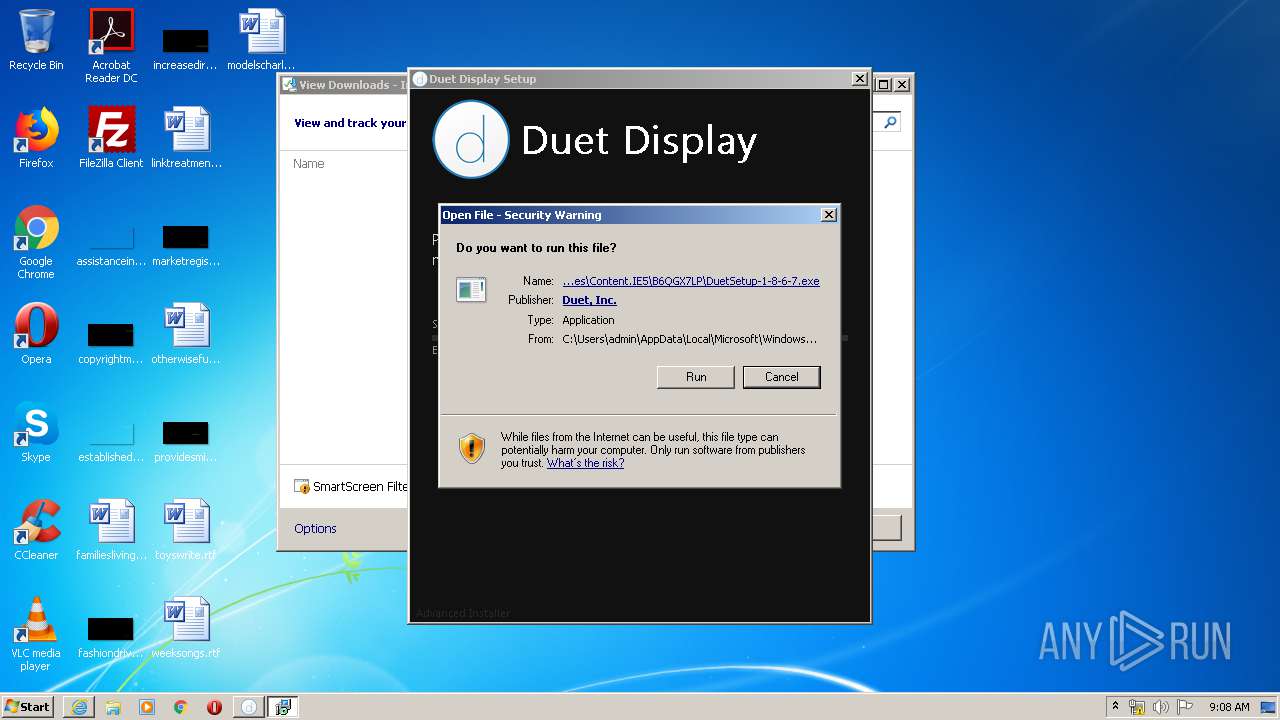Switch to Duet Display task on taskbar
Viewport: 1280px width, 720px height.
pyautogui.click(x=249, y=707)
